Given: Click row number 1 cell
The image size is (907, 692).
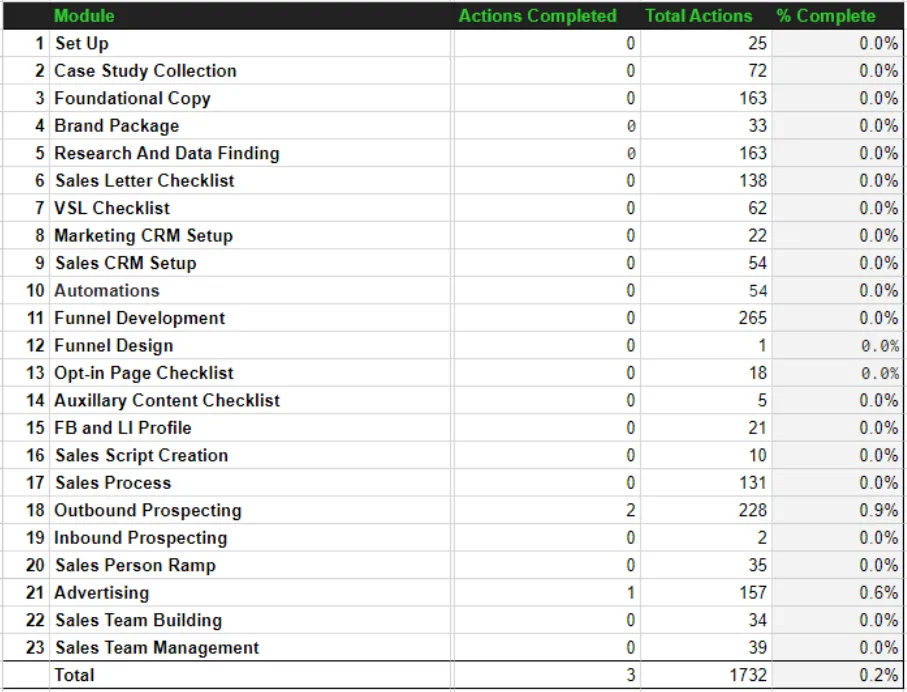Looking at the screenshot, I should [x=26, y=43].
